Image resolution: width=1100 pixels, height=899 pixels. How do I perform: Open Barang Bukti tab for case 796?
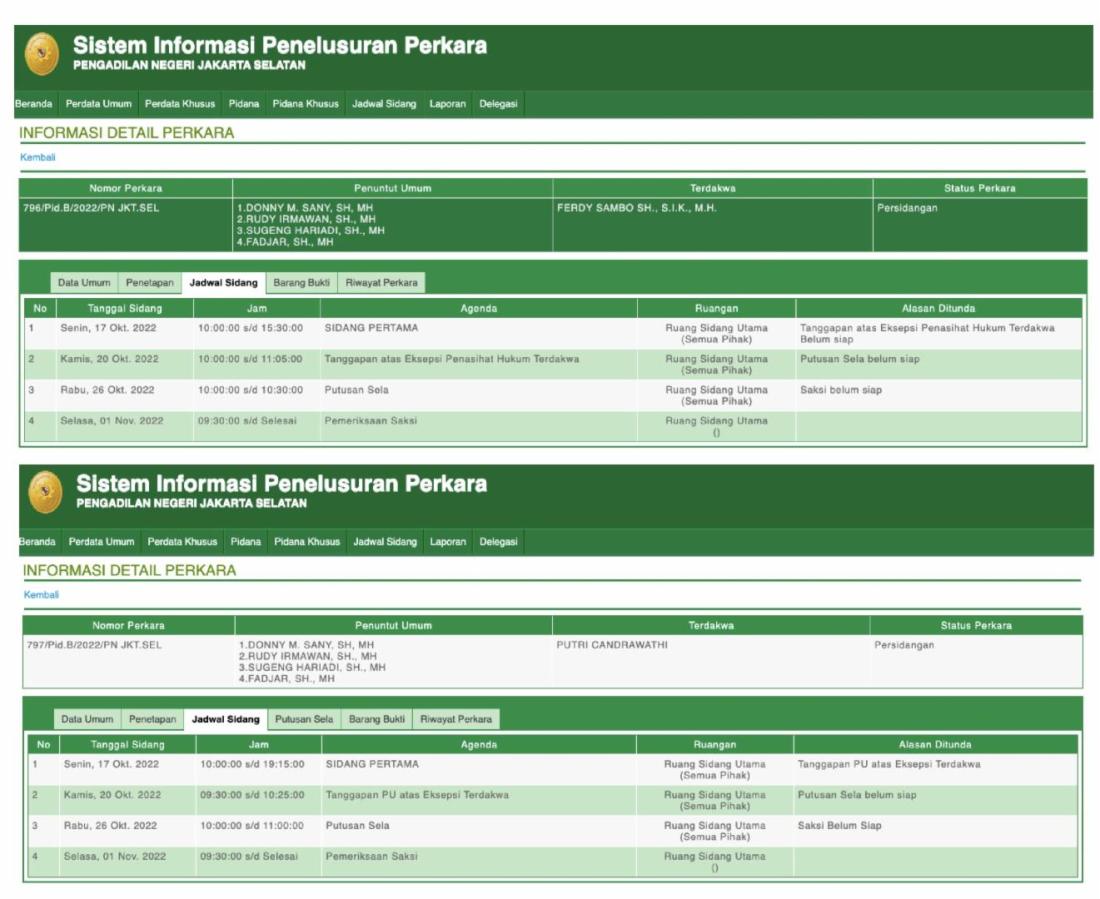tap(302, 283)
